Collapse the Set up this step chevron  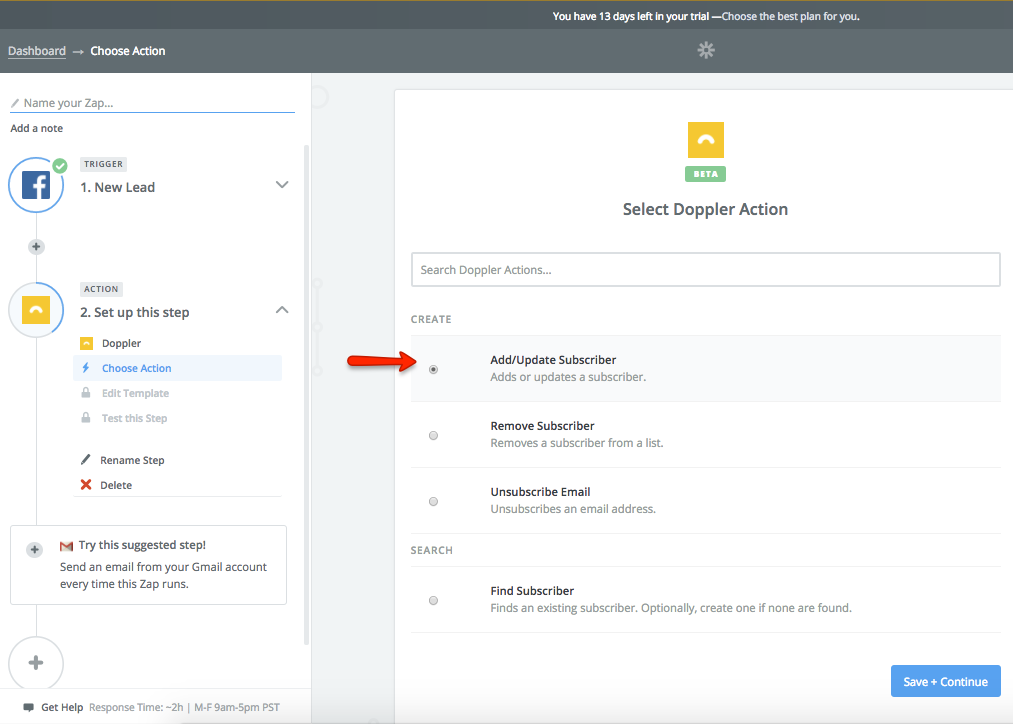[282, 310]
